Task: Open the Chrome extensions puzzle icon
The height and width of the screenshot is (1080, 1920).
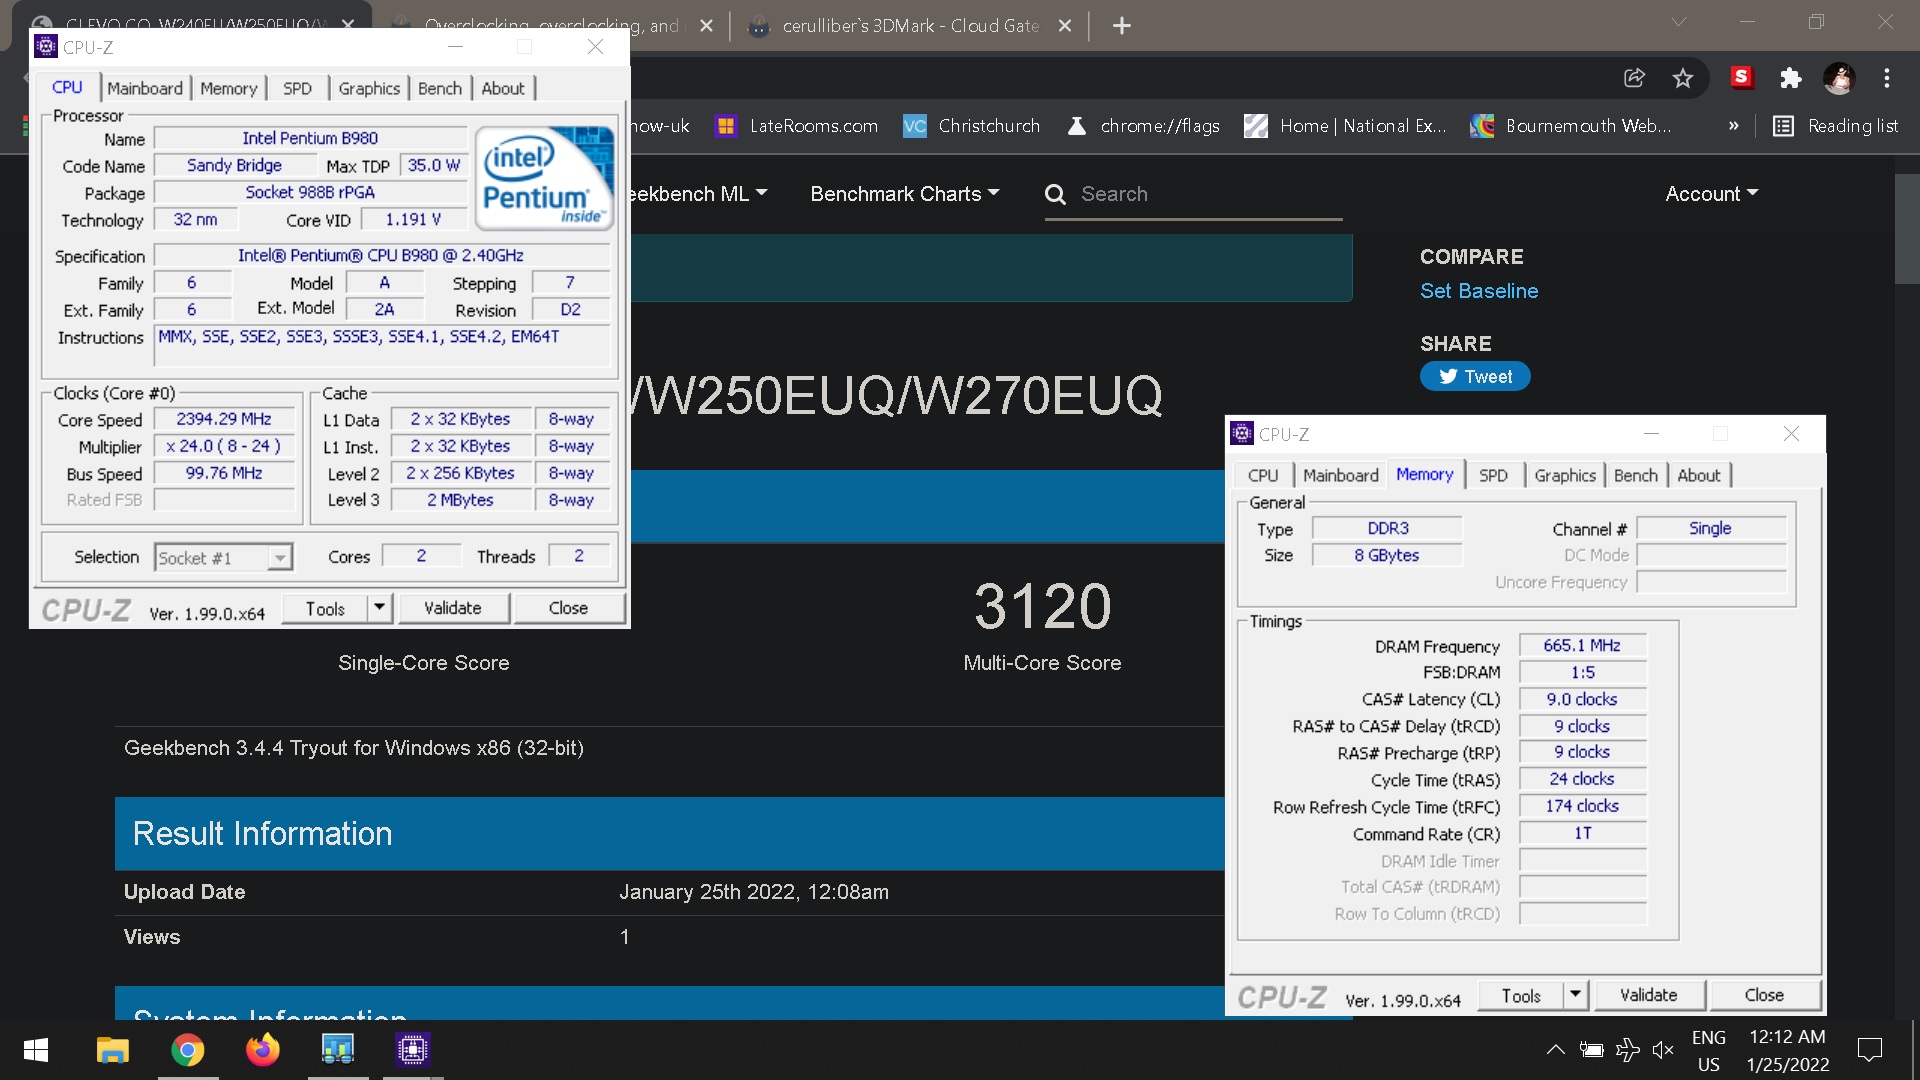Action: point(1790,78)
